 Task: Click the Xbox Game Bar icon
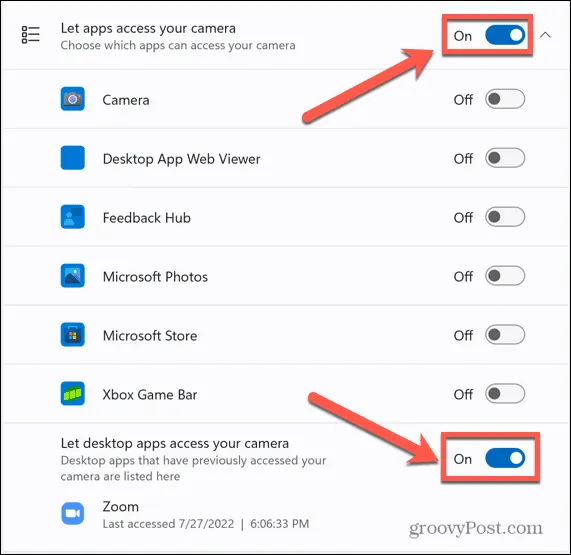[x=72, y=394]
